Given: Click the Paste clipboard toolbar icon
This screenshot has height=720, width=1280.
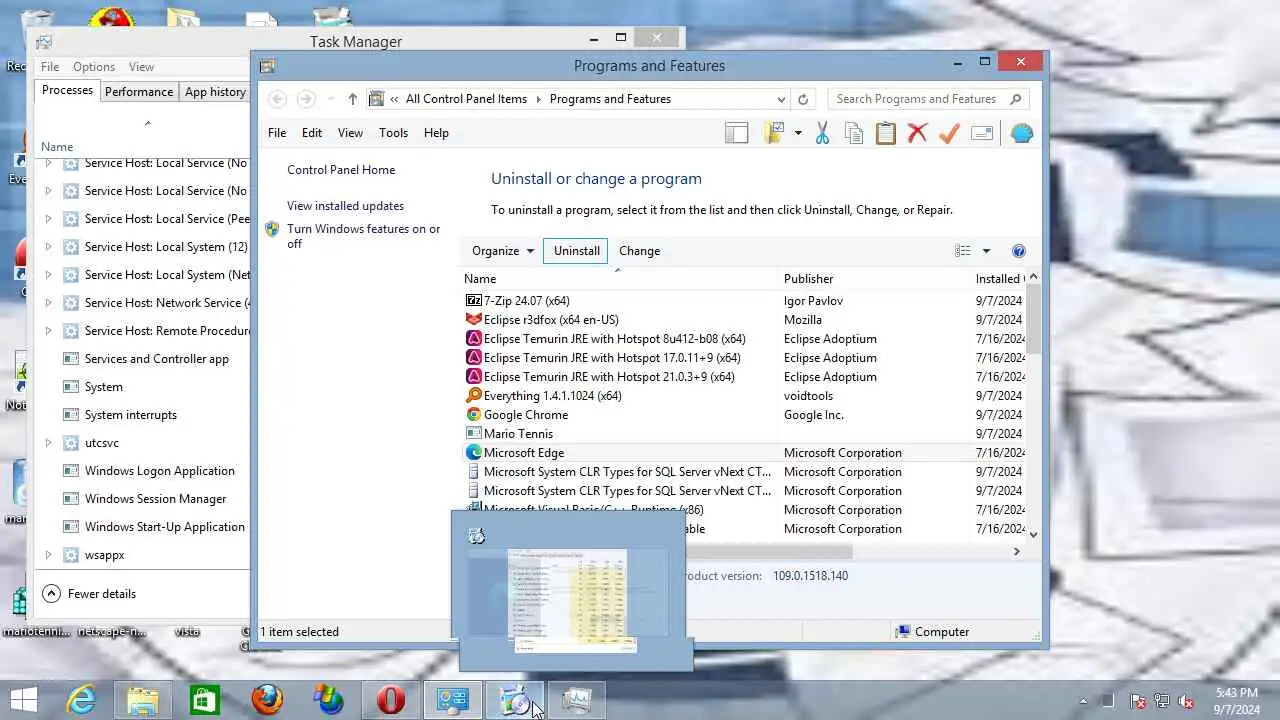Looking at the screenshot, I should tap(886, 133).
